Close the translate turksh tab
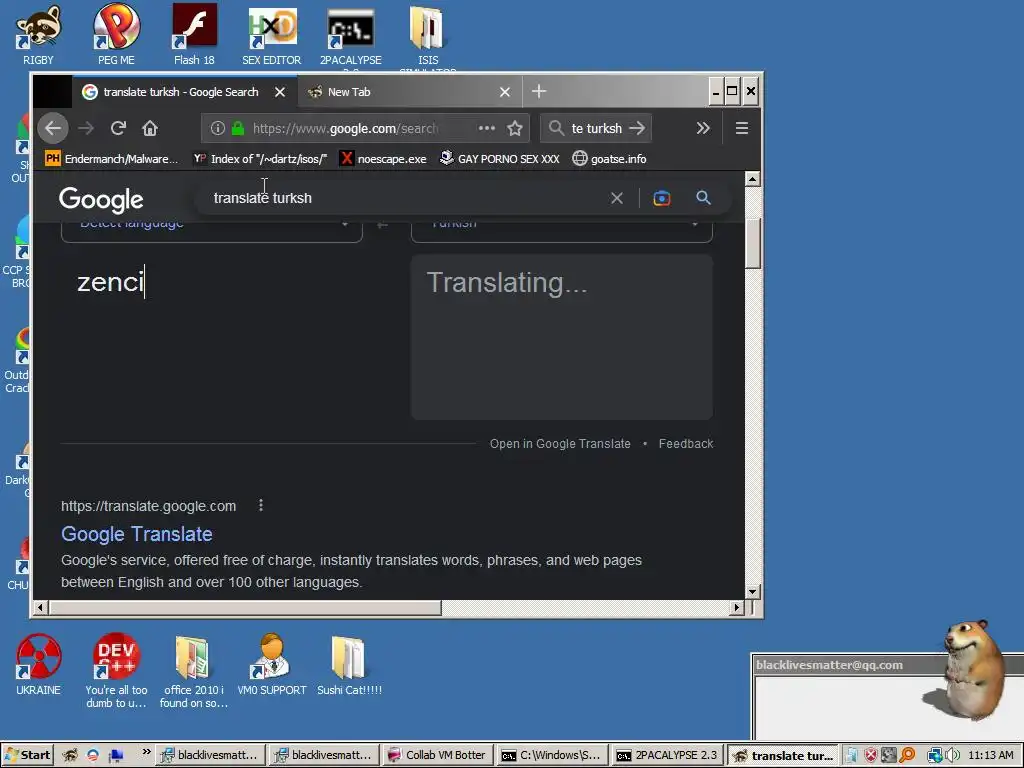1024x768 pixels. pos(280,92)
